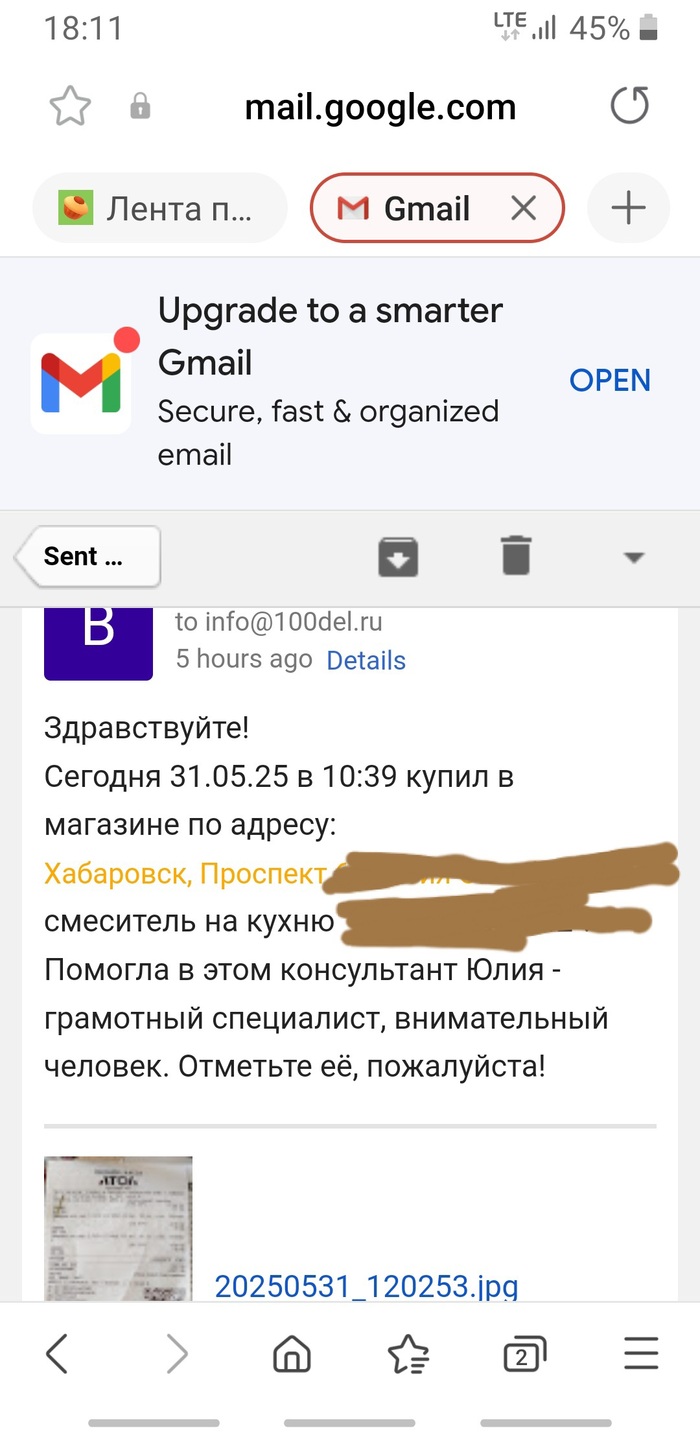Screen dimensions: 700x1439
Task: Navigate back with left arrow
Action: pyautogui.click(x=57, y=1354)
